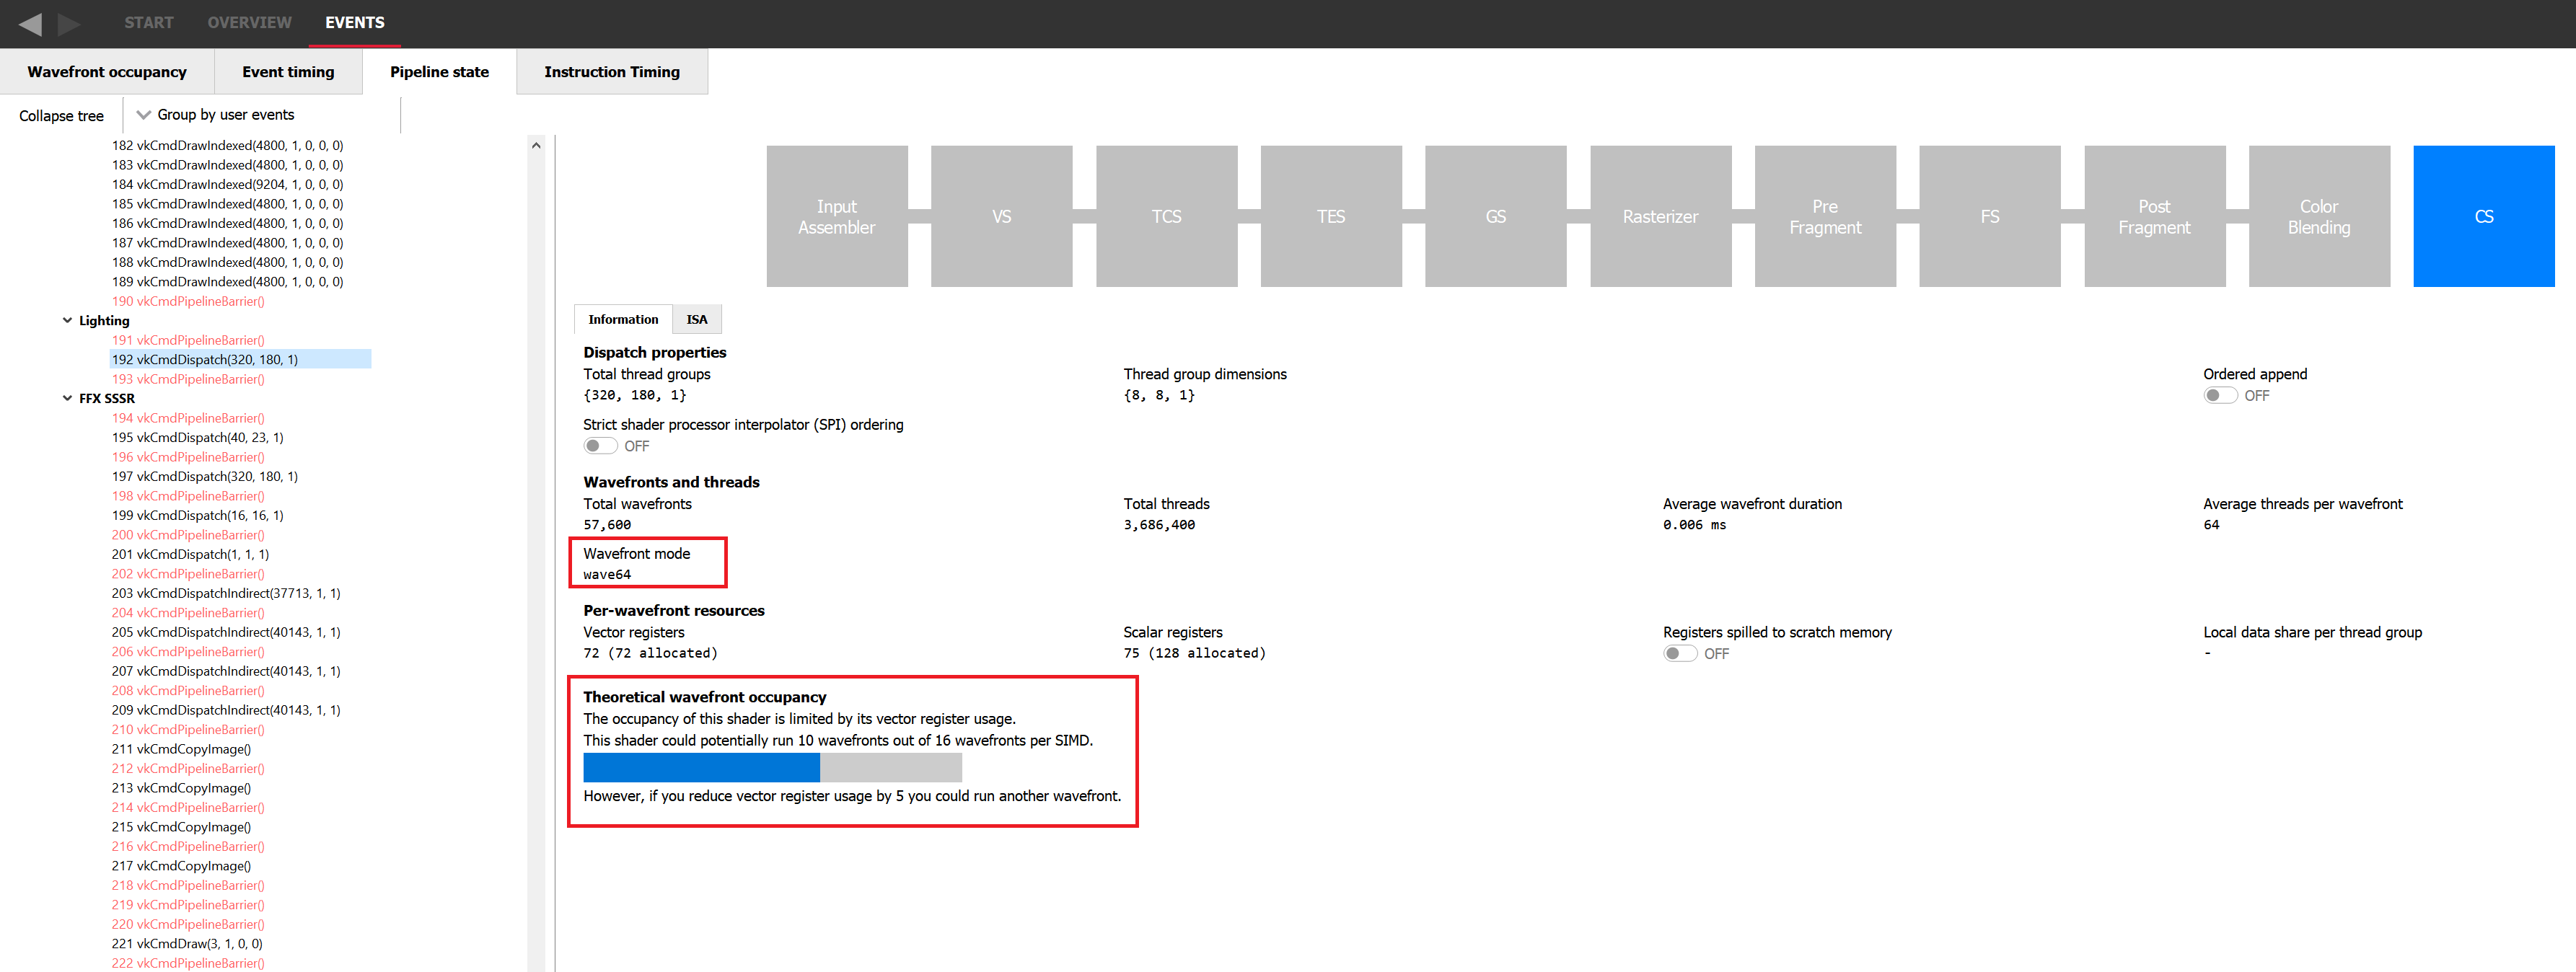Screen dimensions: 2576x972
Task: Select the Color Blending stage
Action: (x=2318, y=215)
